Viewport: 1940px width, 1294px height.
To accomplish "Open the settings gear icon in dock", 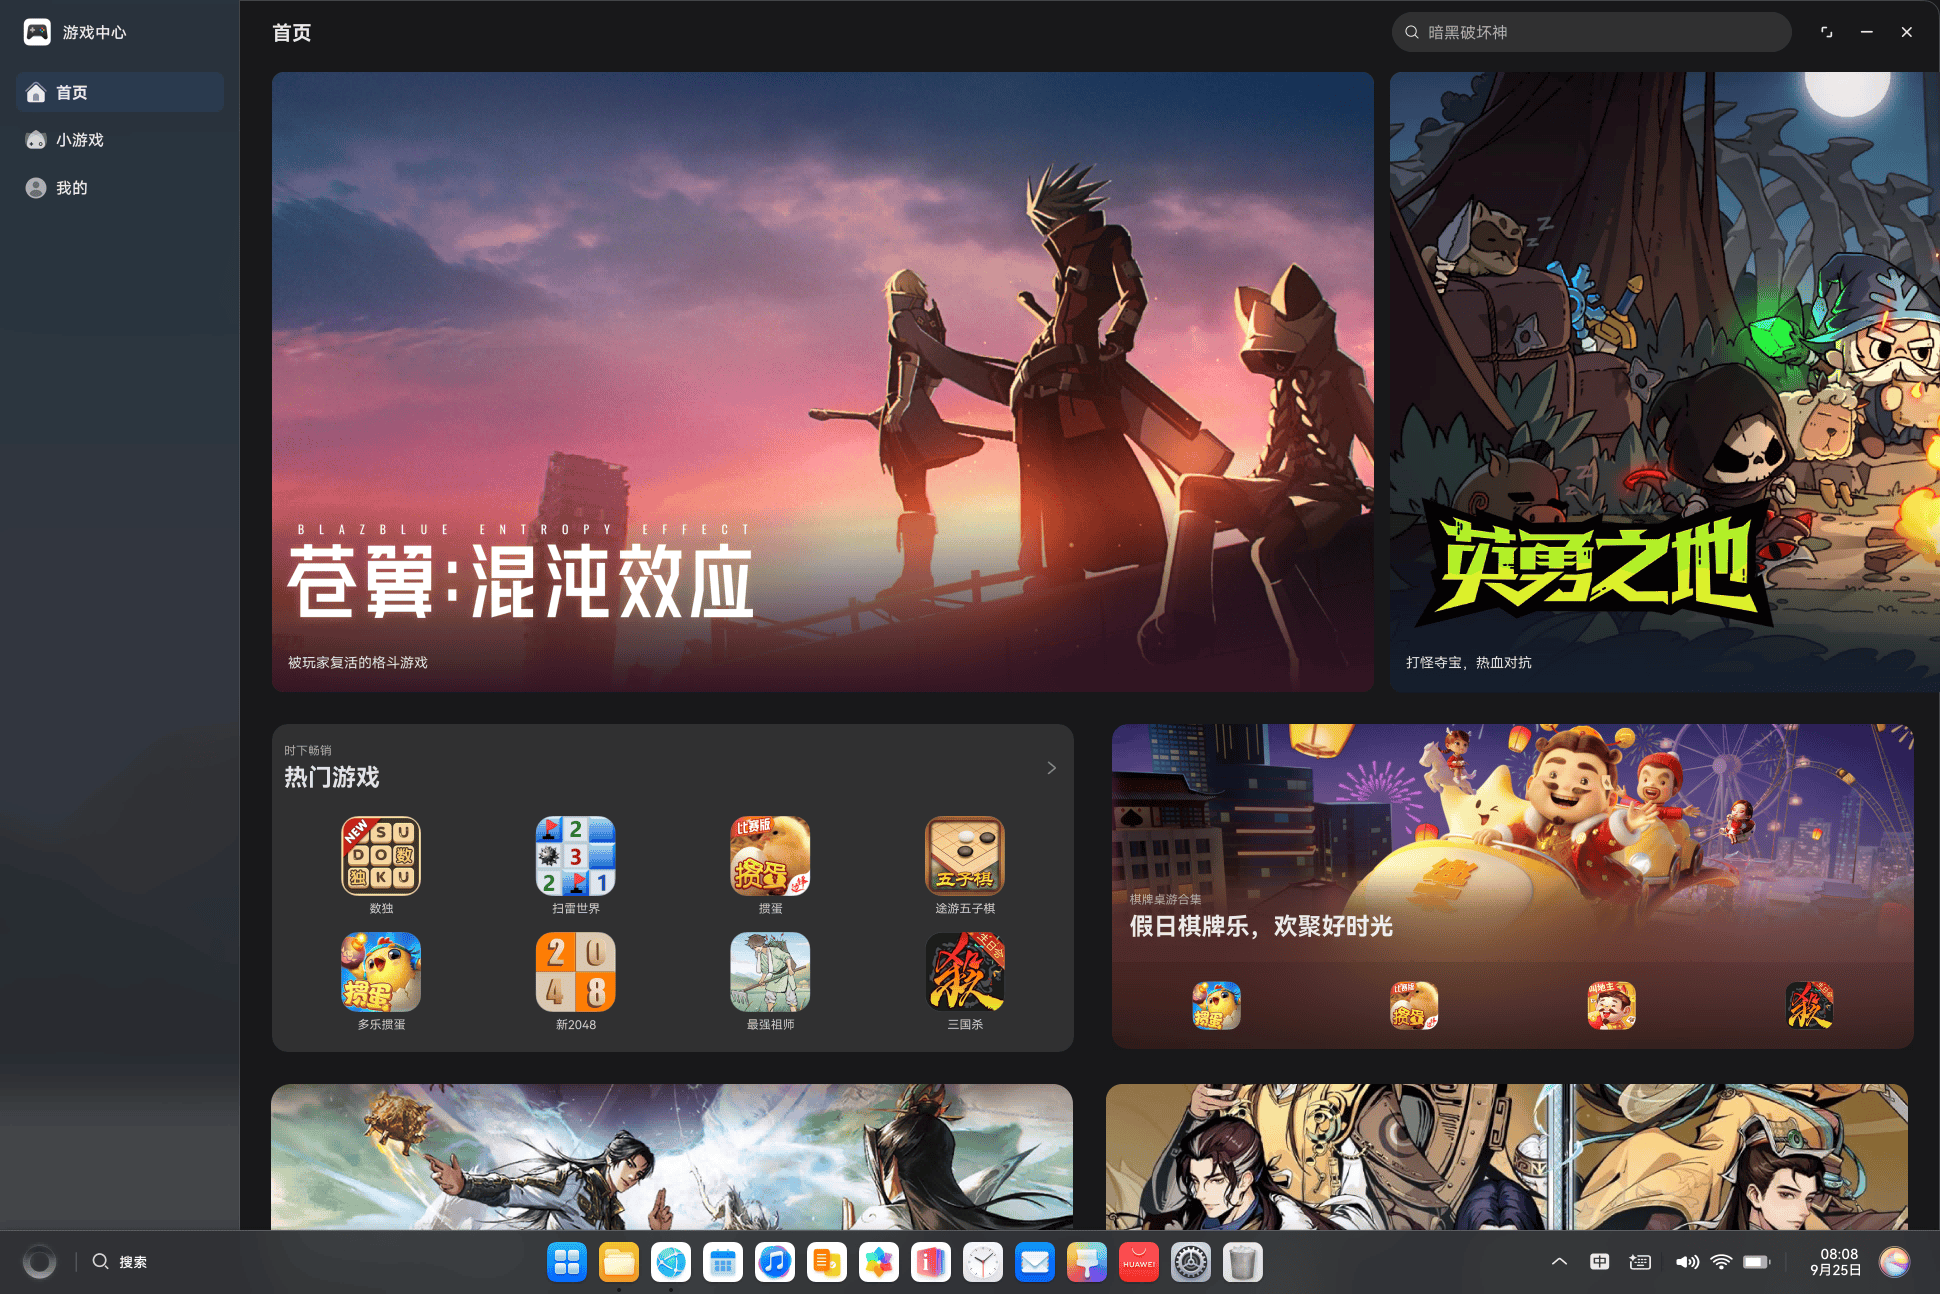I will coord(1191,1262).
